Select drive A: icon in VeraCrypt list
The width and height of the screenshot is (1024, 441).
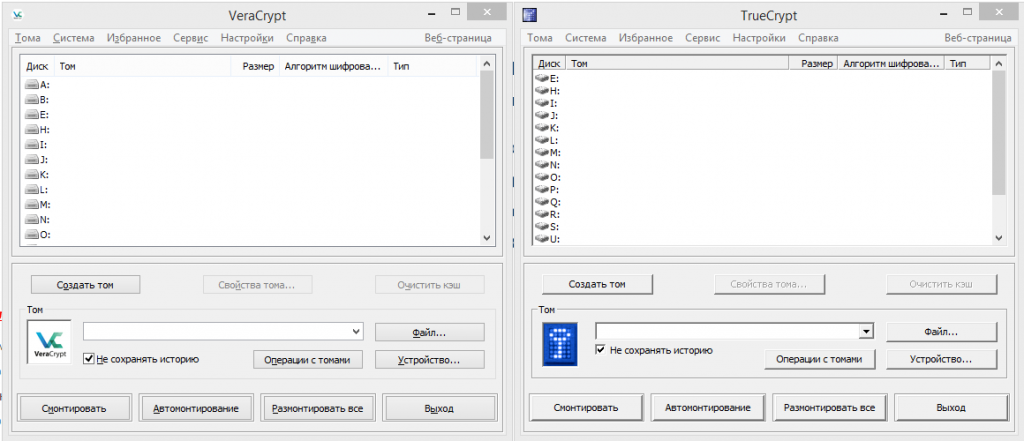(x=31, y=85)
